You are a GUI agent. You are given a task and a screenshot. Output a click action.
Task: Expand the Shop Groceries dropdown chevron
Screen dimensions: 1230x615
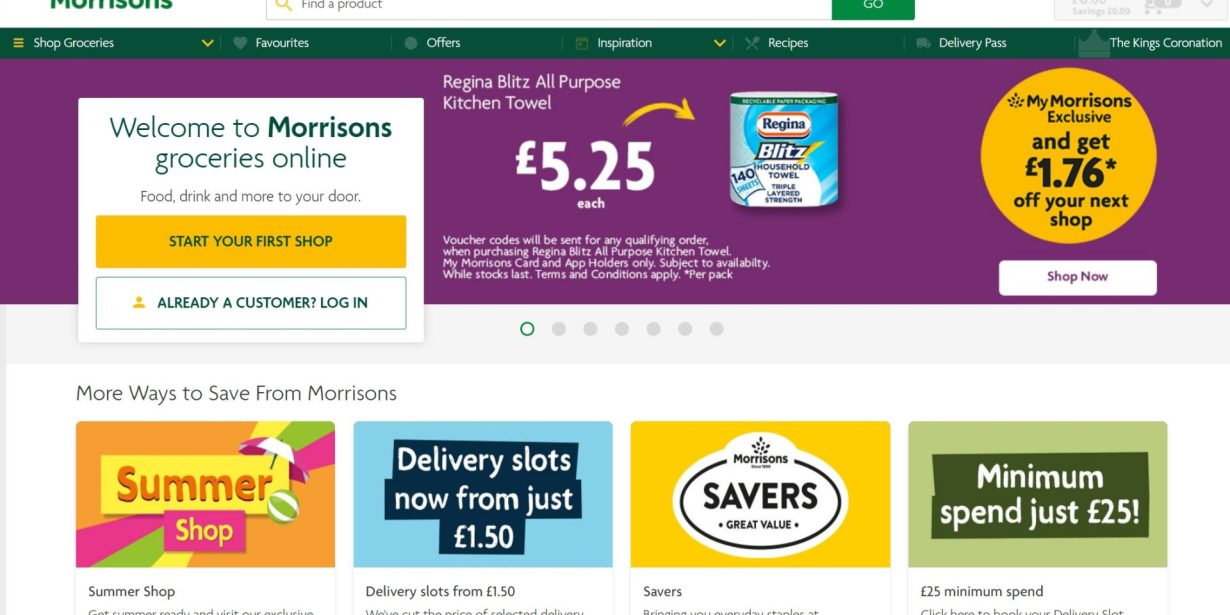(207, 43)
